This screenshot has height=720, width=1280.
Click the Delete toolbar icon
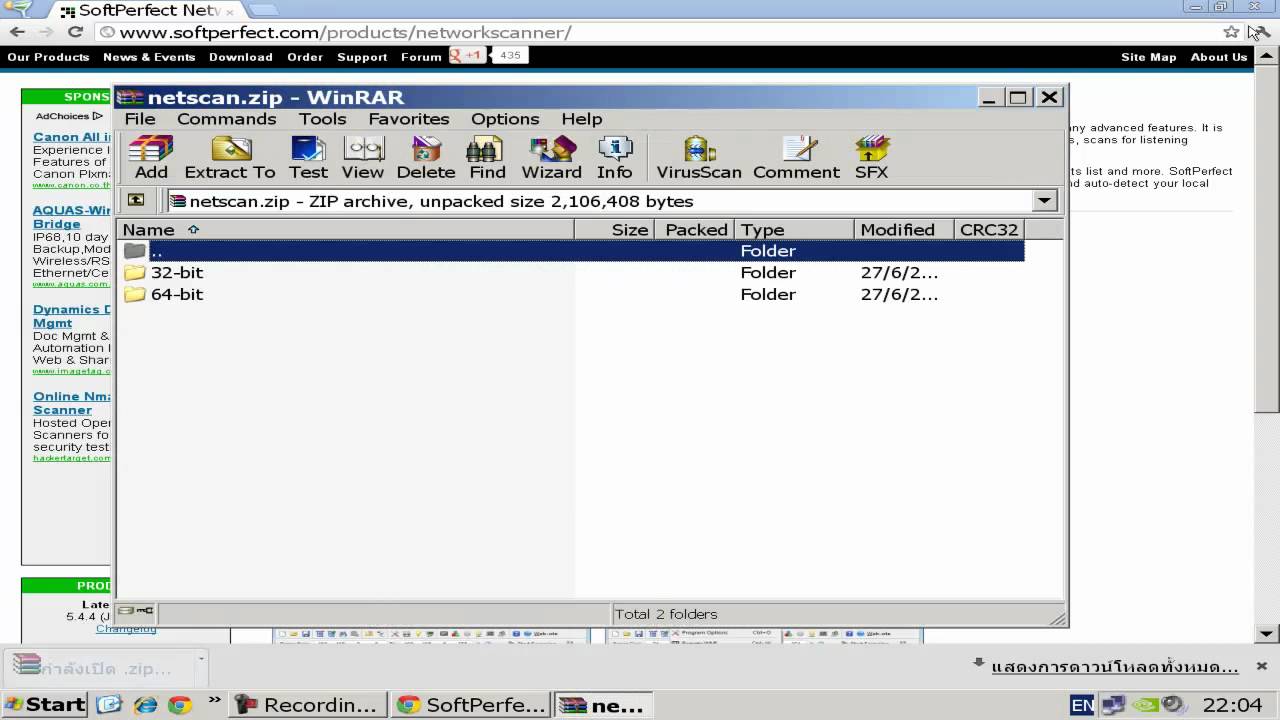pyautogui.click(x=425, y=157)
